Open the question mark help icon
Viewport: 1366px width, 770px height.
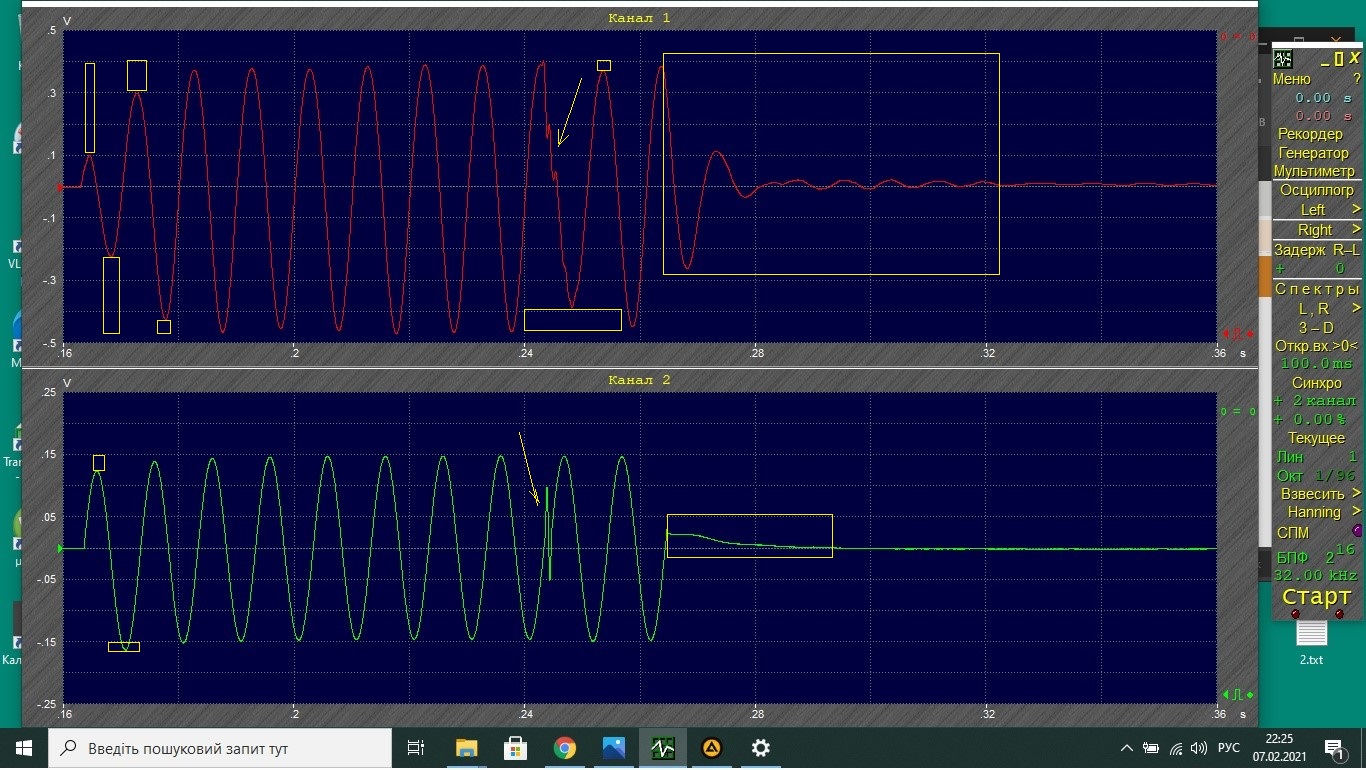pyautogui.click(x=1356, y=78)
